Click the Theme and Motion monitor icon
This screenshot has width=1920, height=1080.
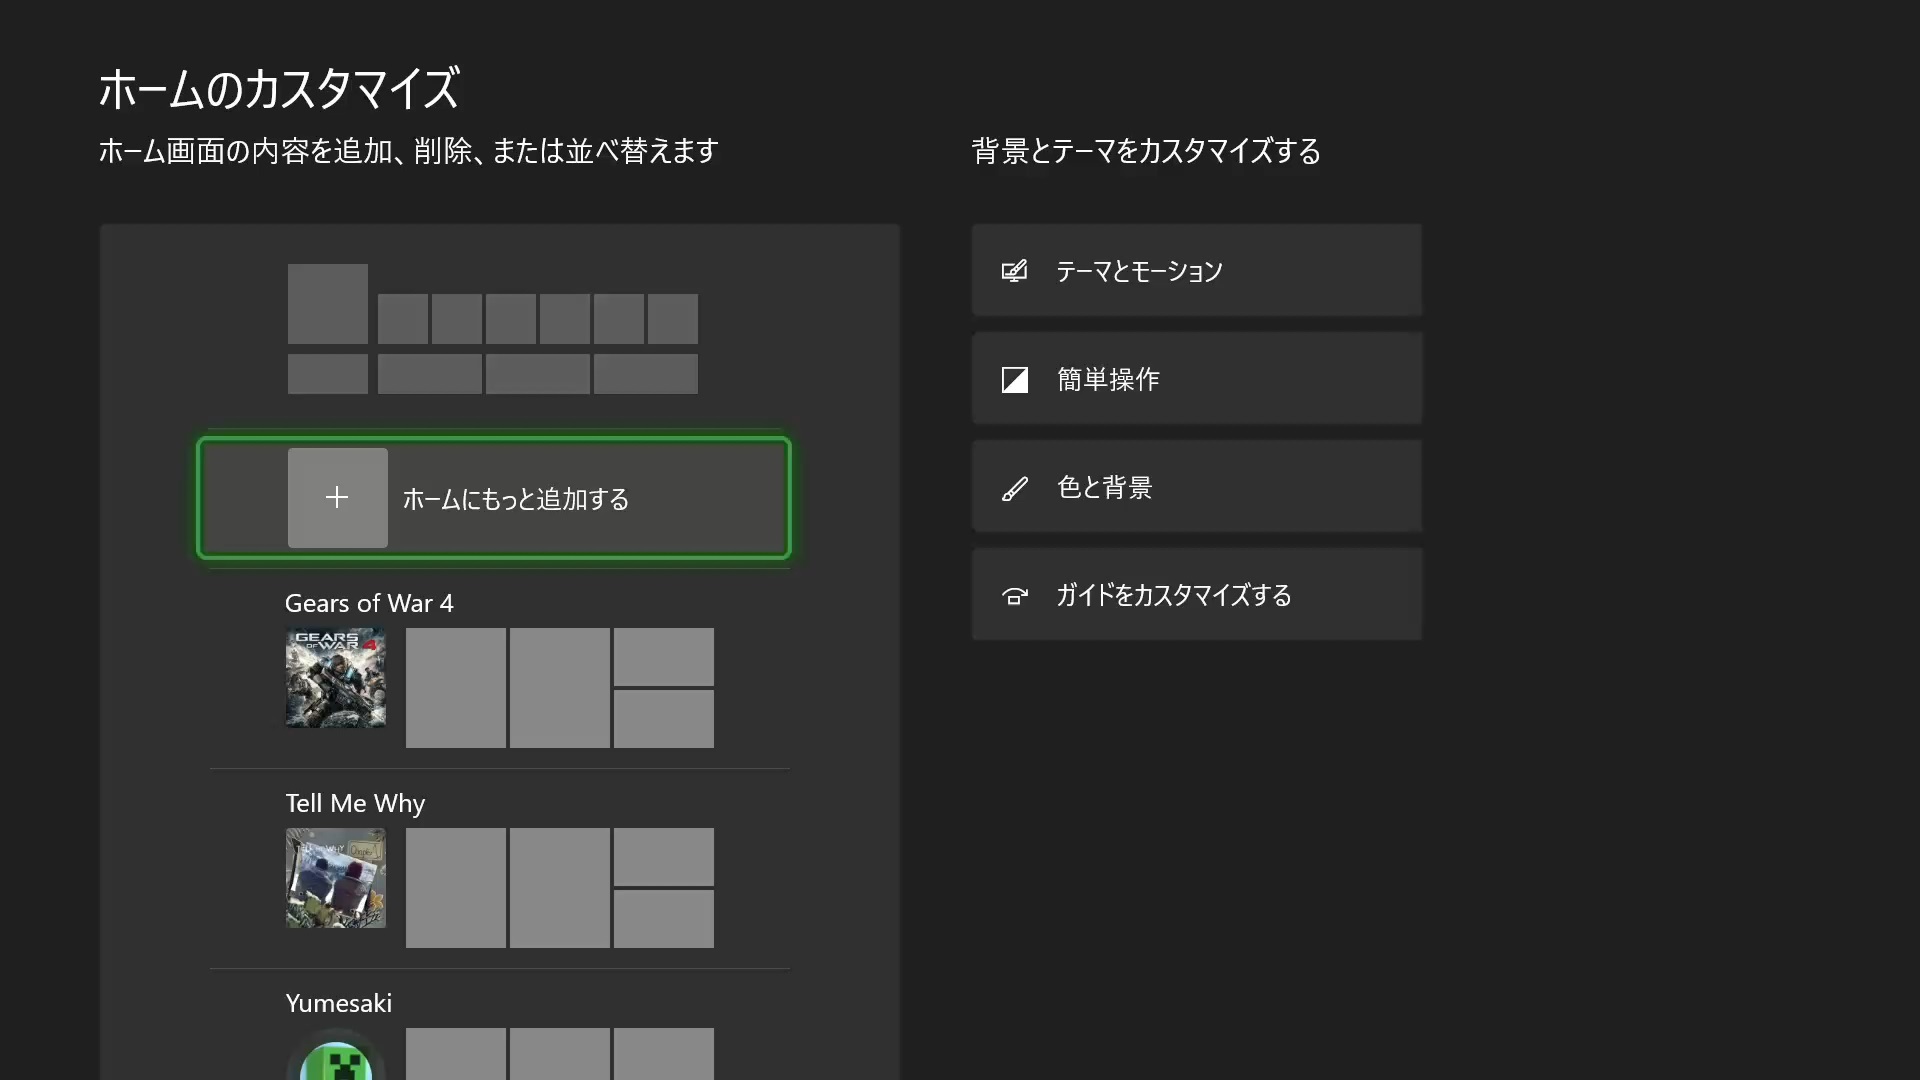[x=1014, y=271]
